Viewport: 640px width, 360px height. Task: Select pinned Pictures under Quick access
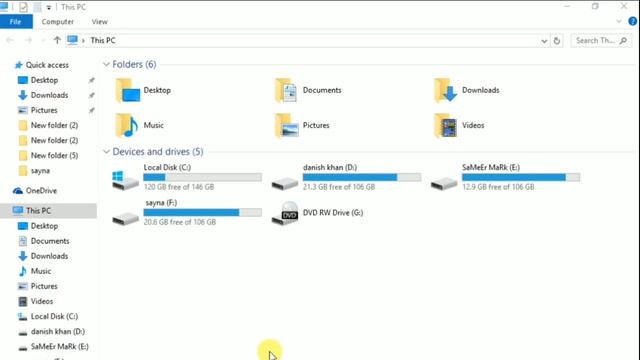click(x=38, y=110)
